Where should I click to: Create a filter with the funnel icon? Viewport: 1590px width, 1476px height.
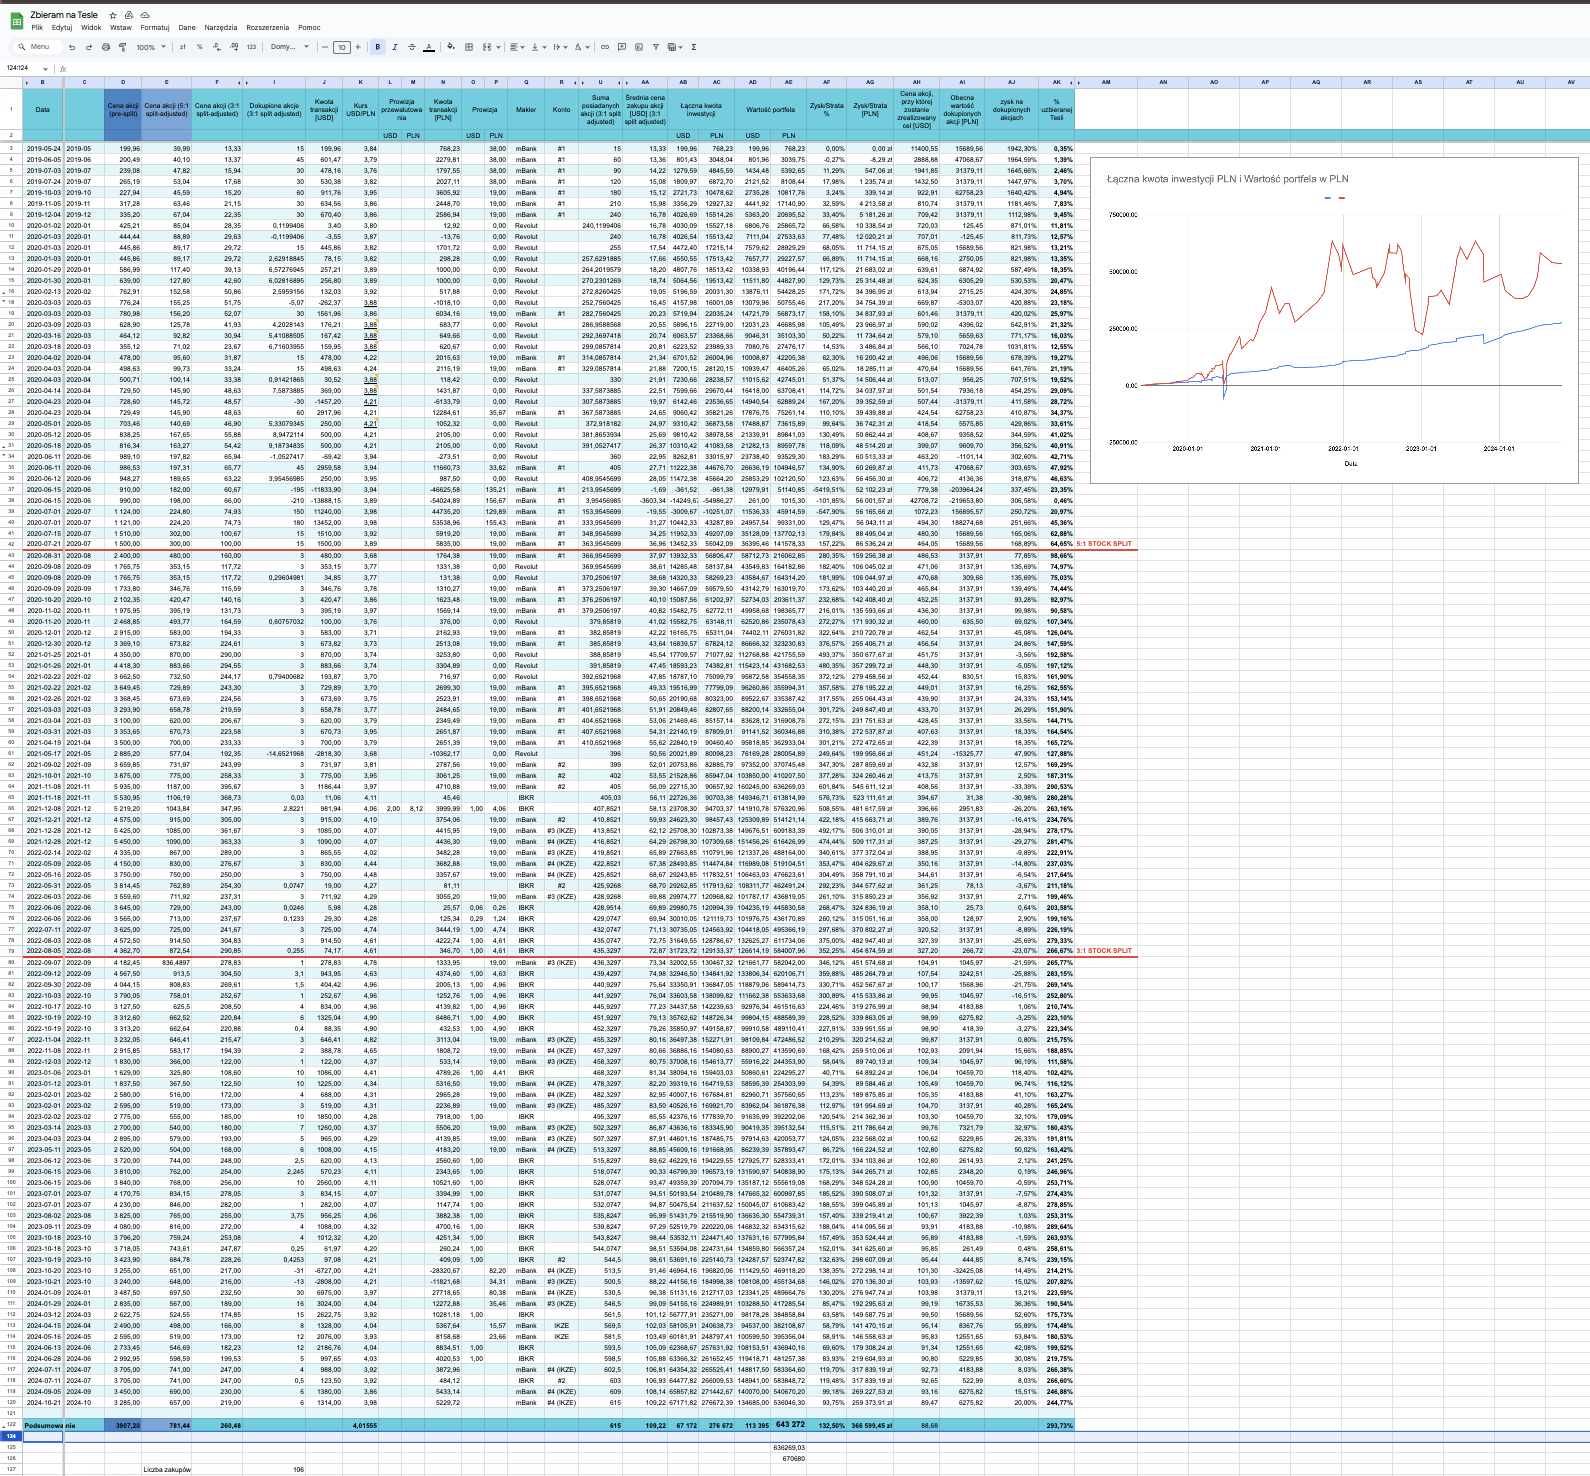(656, 47)
